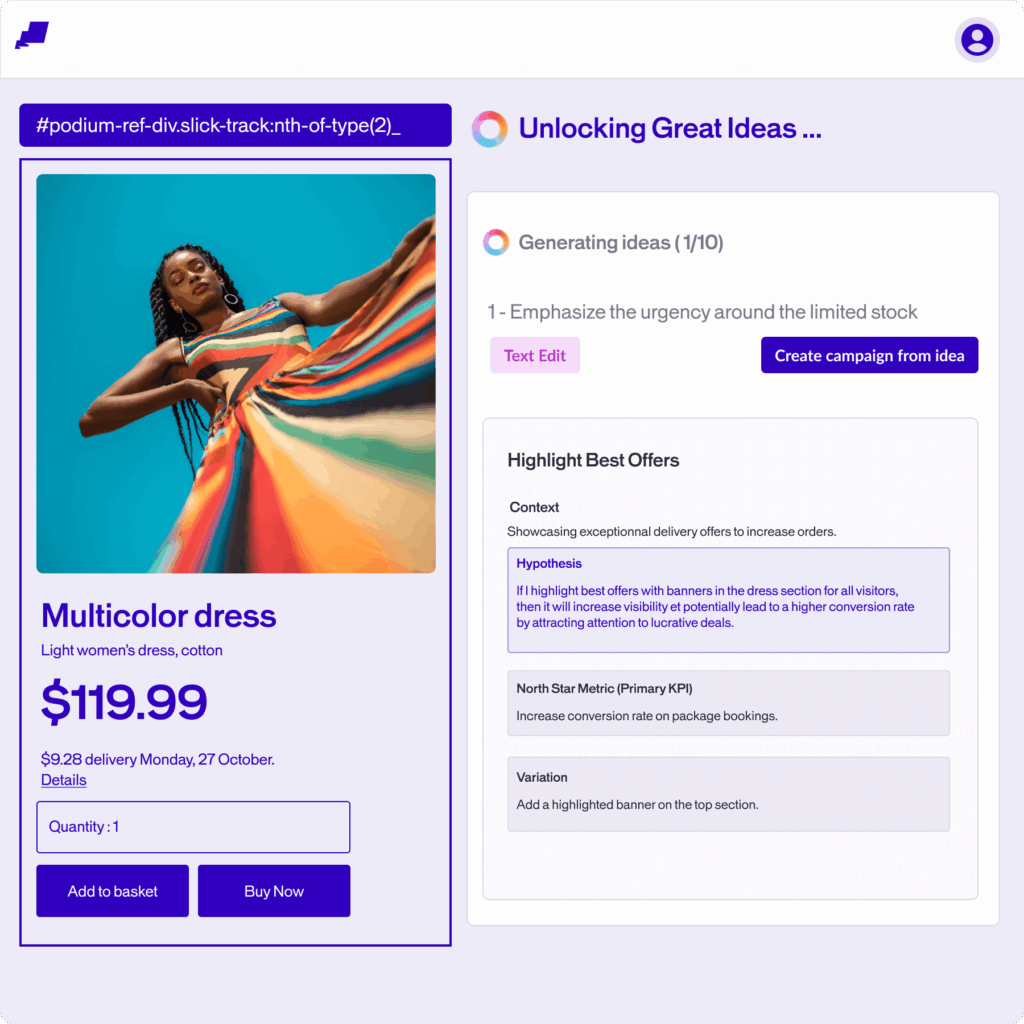Select the Context section label
This screenshot has height=1024, width=1024.
534,507
